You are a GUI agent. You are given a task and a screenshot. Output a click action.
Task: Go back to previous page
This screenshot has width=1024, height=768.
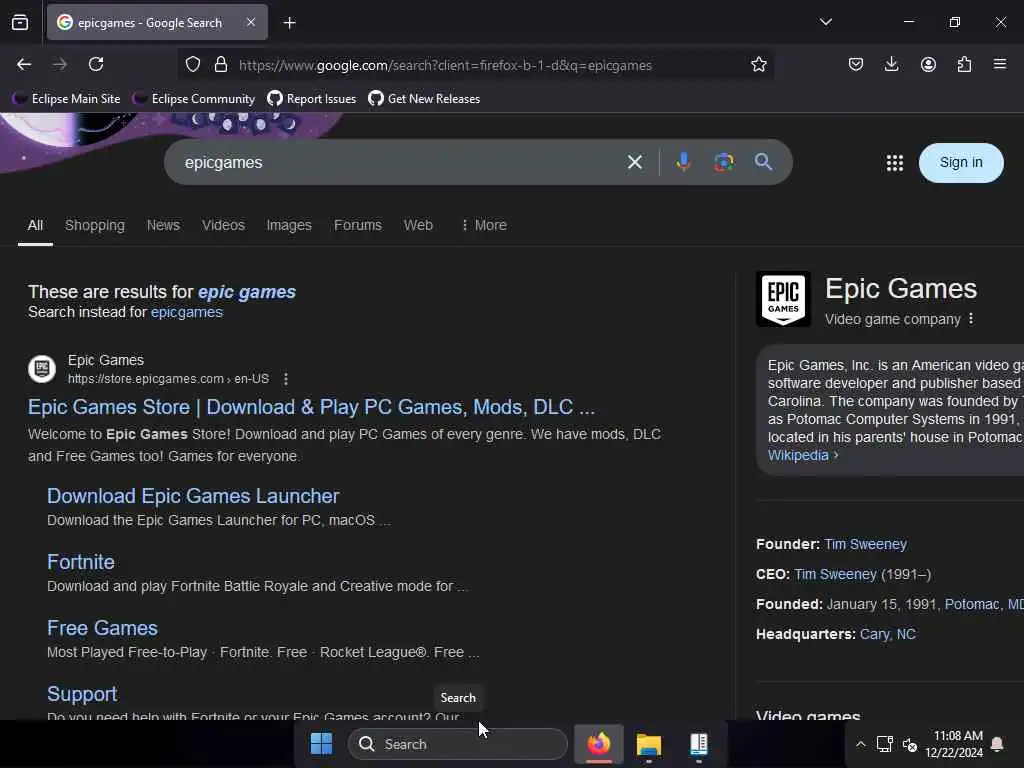24,64
